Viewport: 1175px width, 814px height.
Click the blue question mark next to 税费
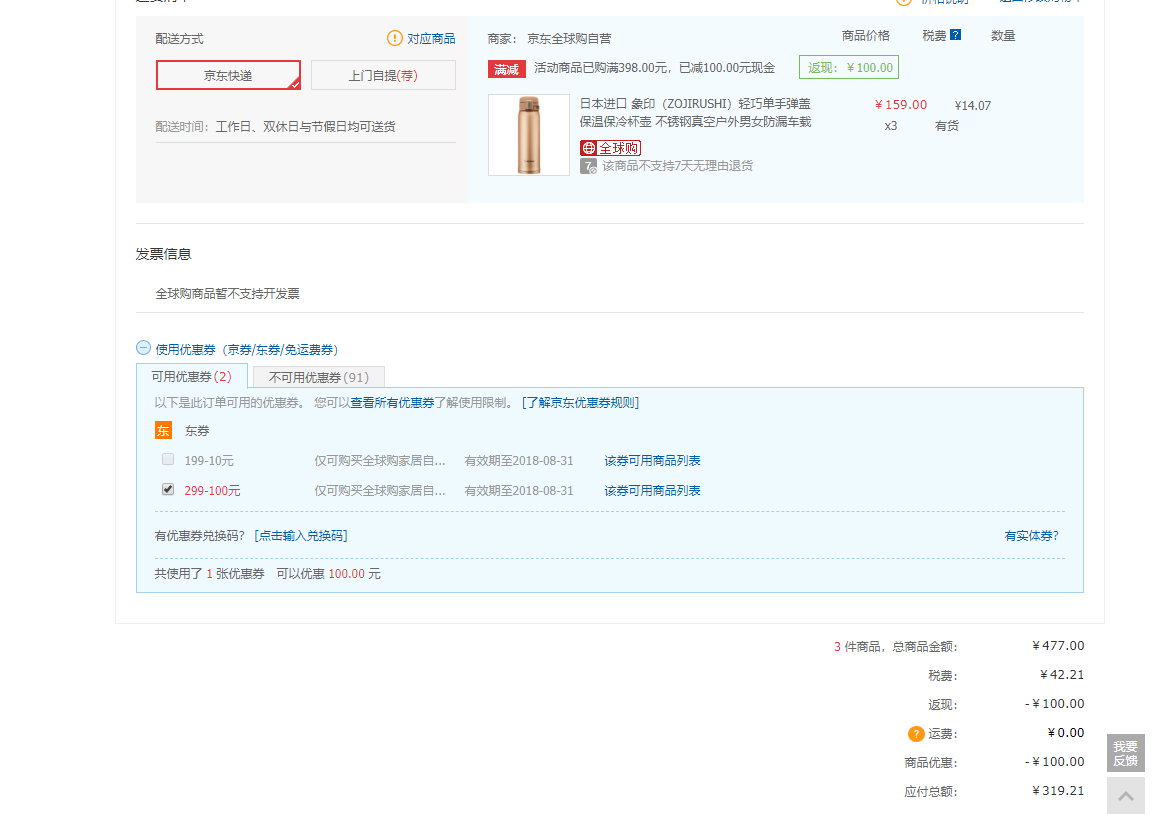955,34
